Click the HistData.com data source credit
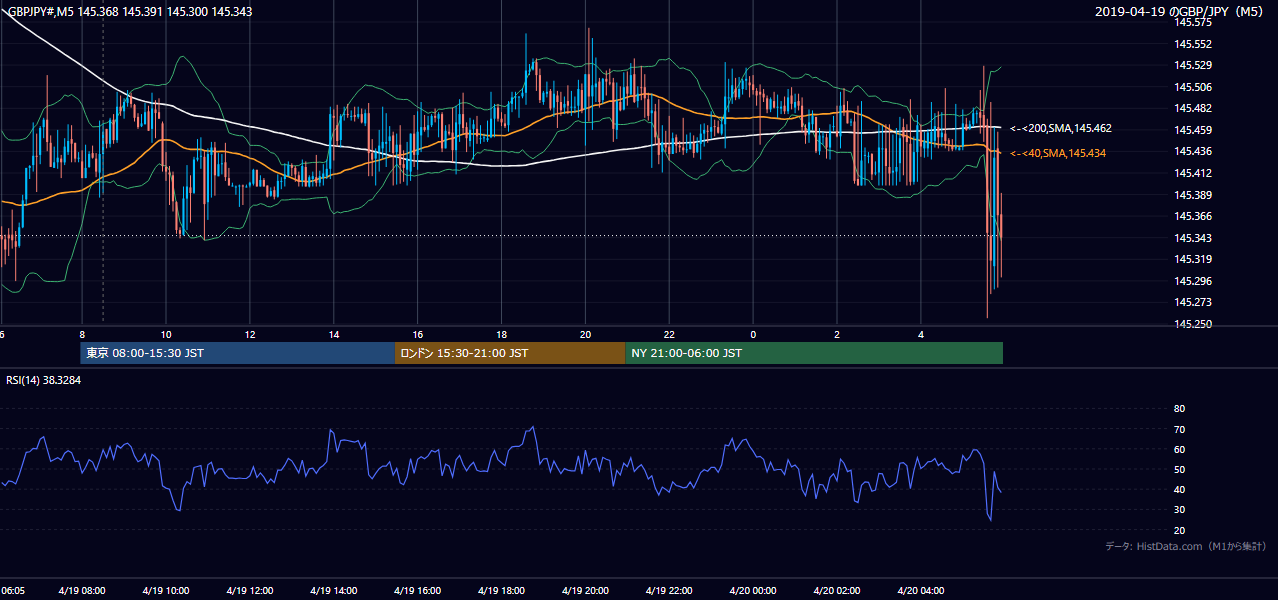Image resolution: width=1278 pixels, height=600 pixels. pos(1186,546)
